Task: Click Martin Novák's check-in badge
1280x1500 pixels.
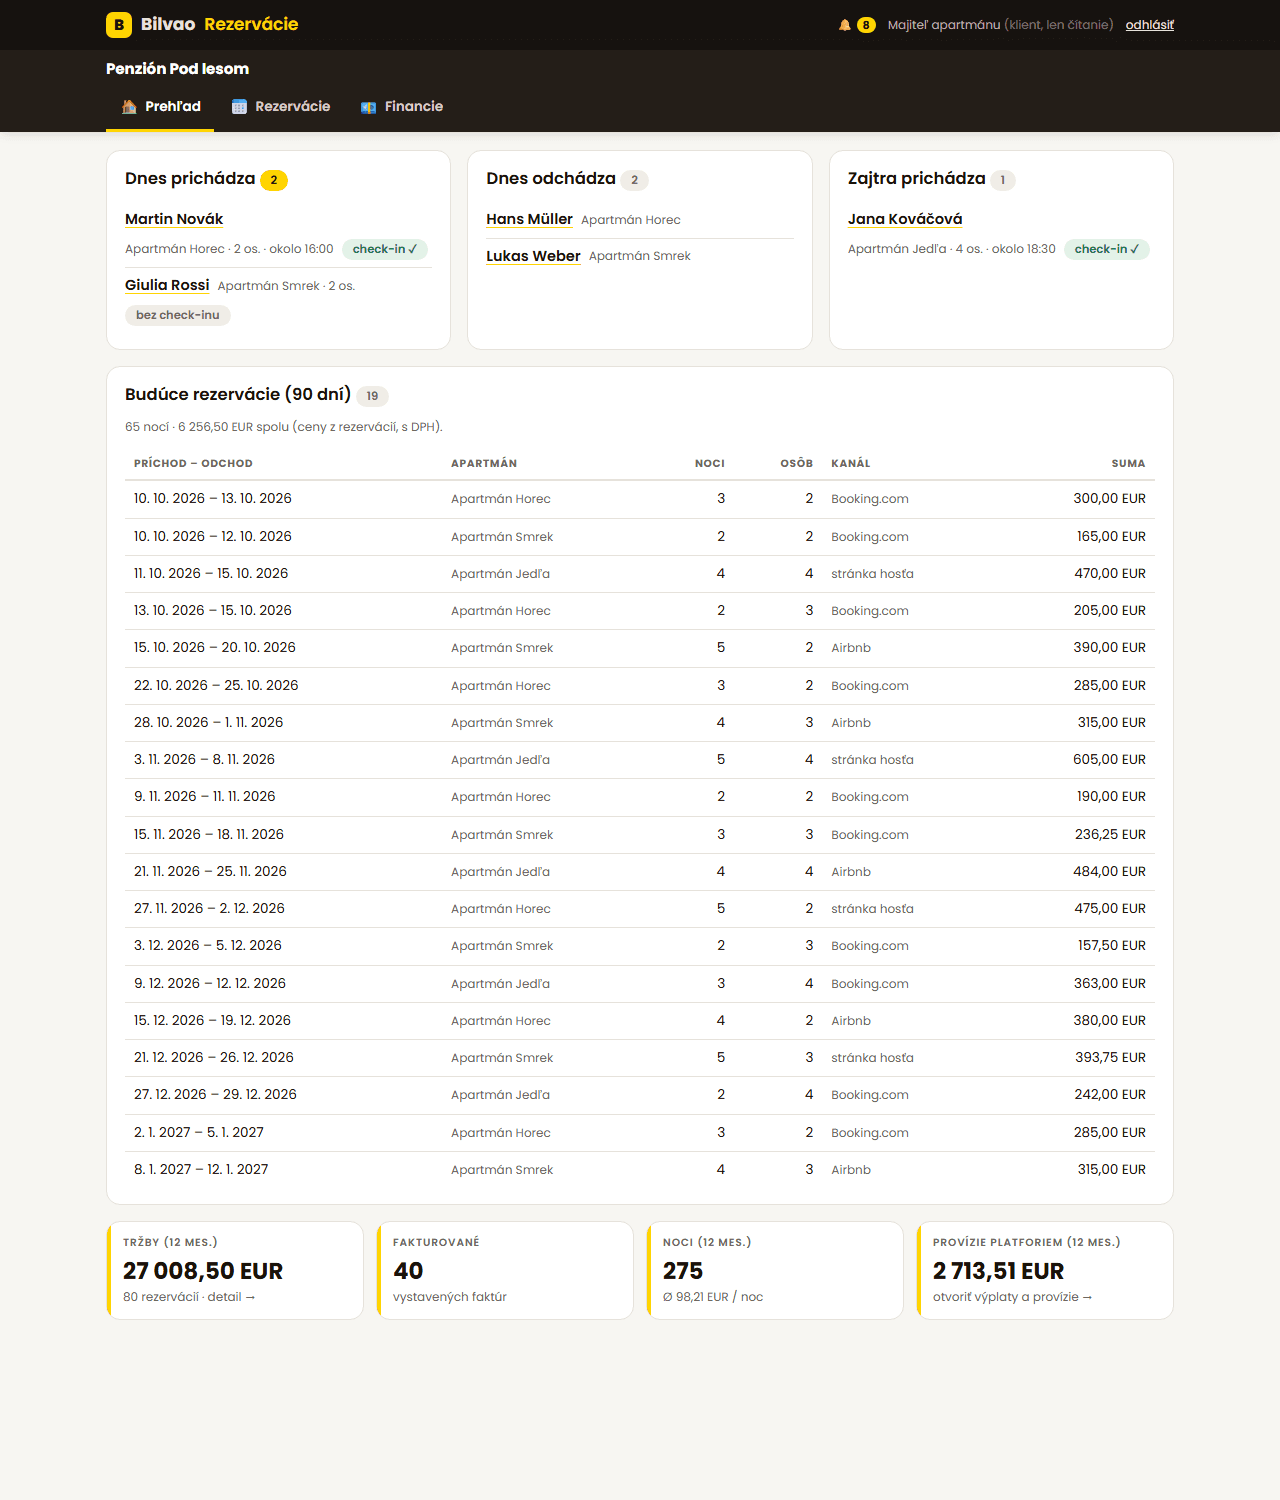Action: coord(385,249)
